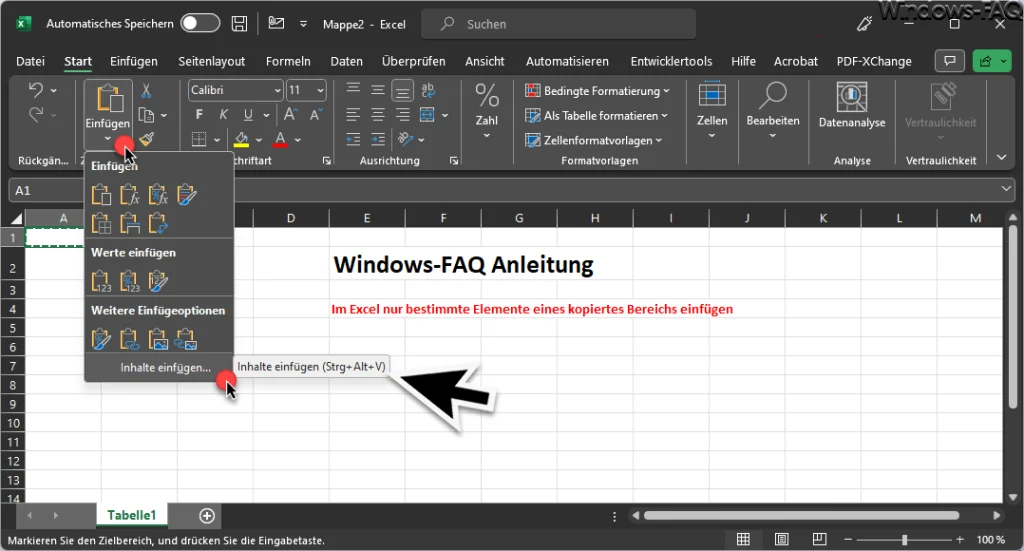Click the Decrease indent icon
This screenshot has height=551, width=1024.
tap(353, 139)
